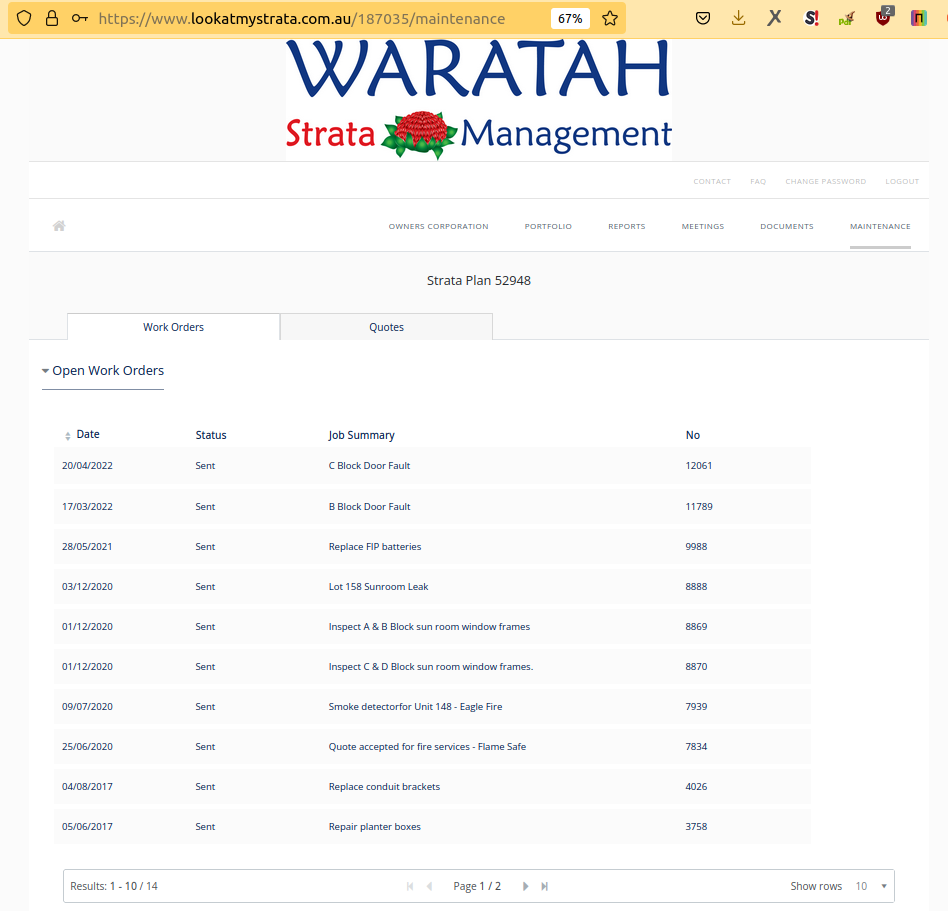Click work order number 12061

[698, 466]
